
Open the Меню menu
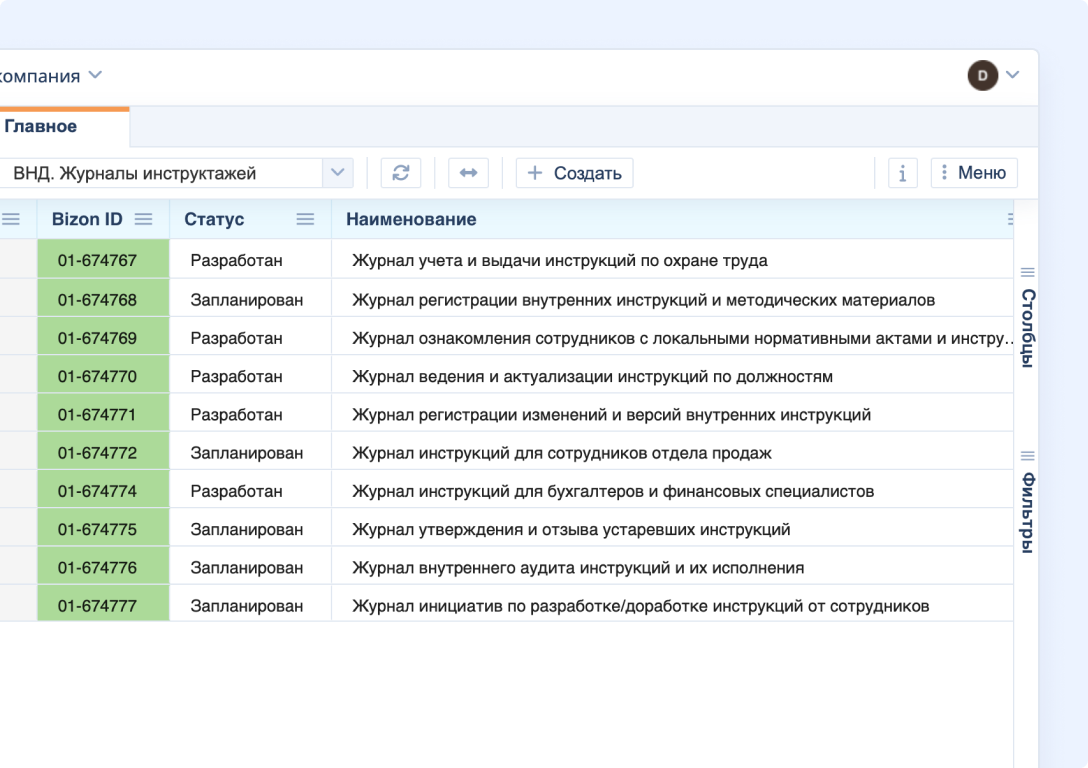pyautogui.click(x=973, y=172)
